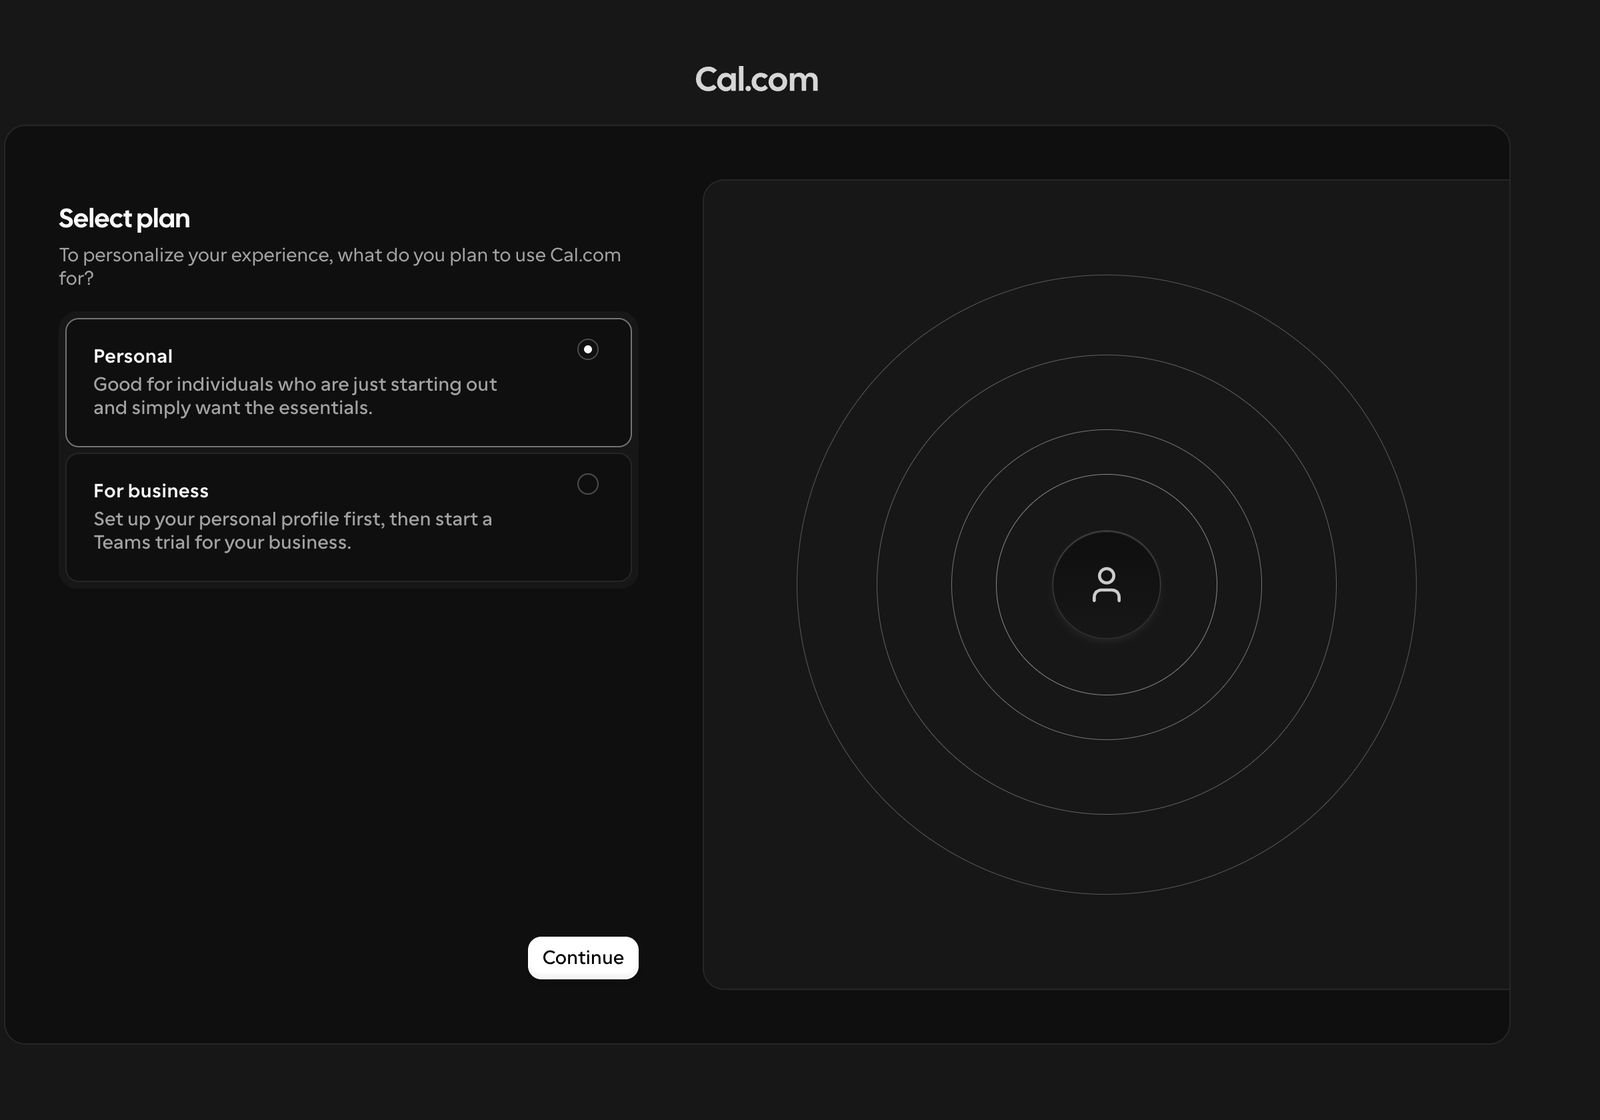
Task: Select the For business radio button
Action: (x=588, y=484)
